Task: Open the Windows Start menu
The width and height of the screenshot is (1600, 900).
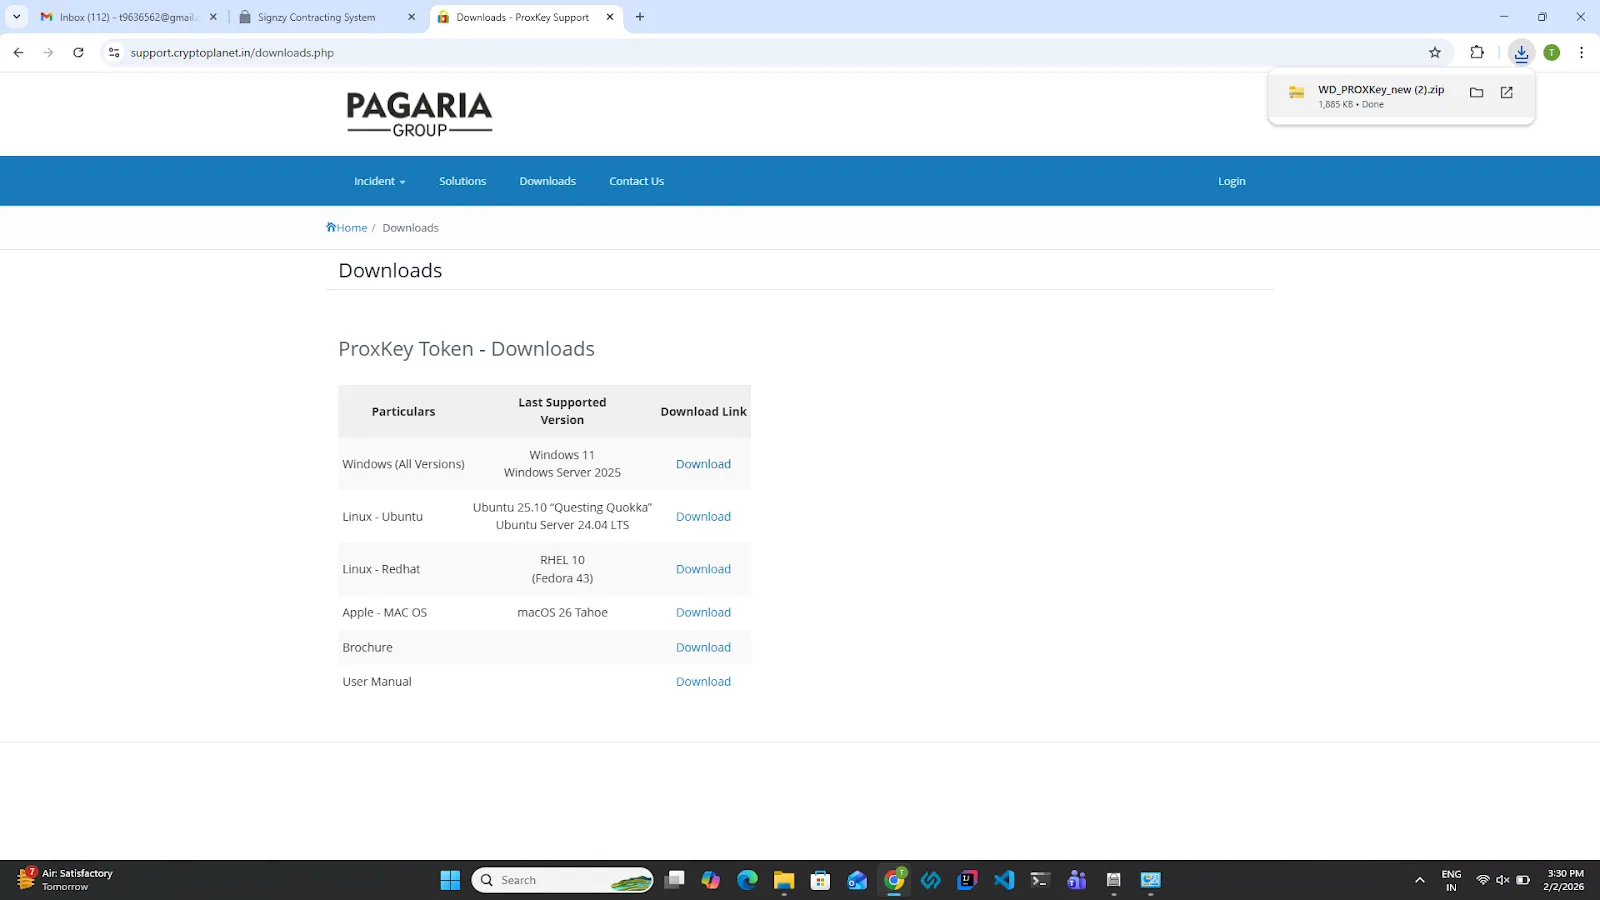Action: pyautogui.click(x=450, y=880)
